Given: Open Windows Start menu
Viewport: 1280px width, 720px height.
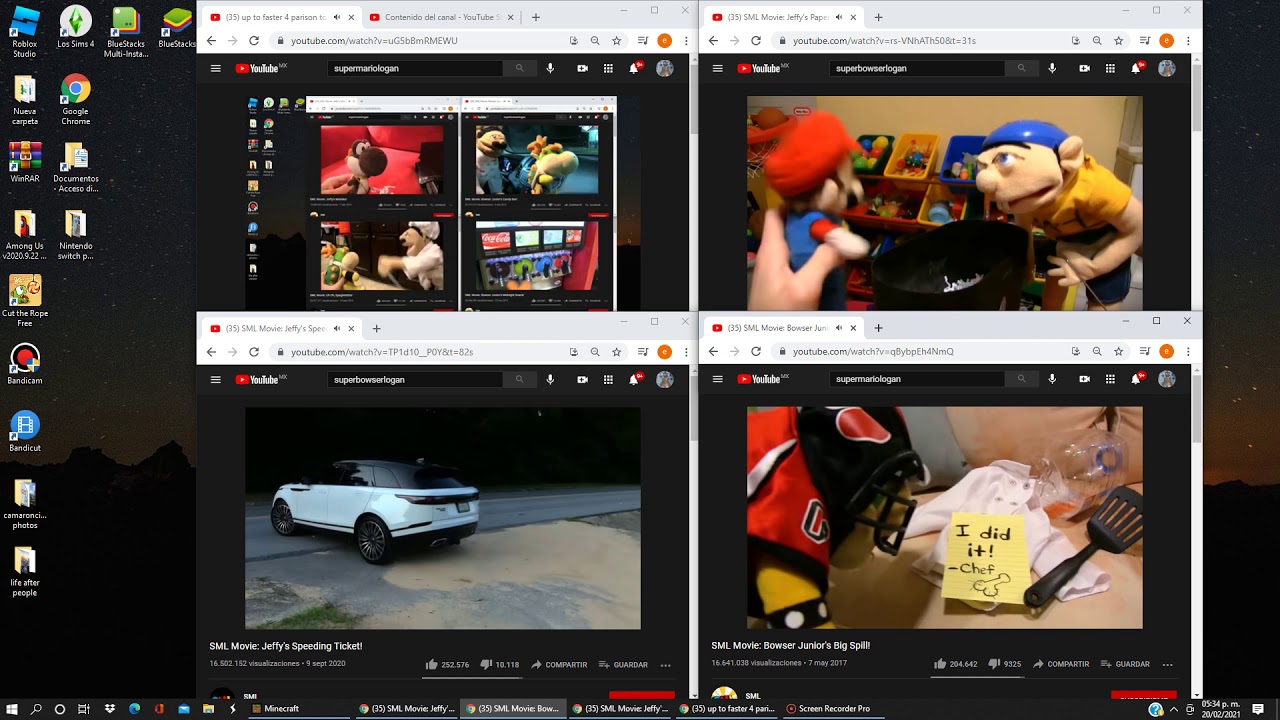Looking at the screenshot, I should pyautogui.click(x=12, y=709).
